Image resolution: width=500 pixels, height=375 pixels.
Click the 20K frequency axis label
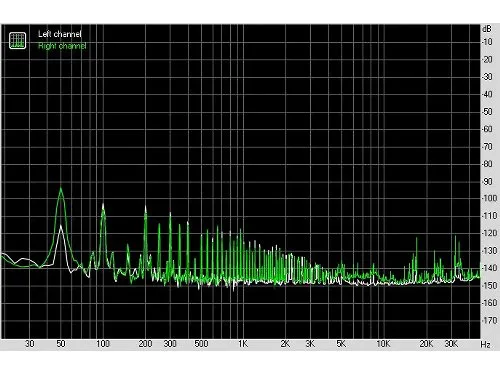click(426, 344)
